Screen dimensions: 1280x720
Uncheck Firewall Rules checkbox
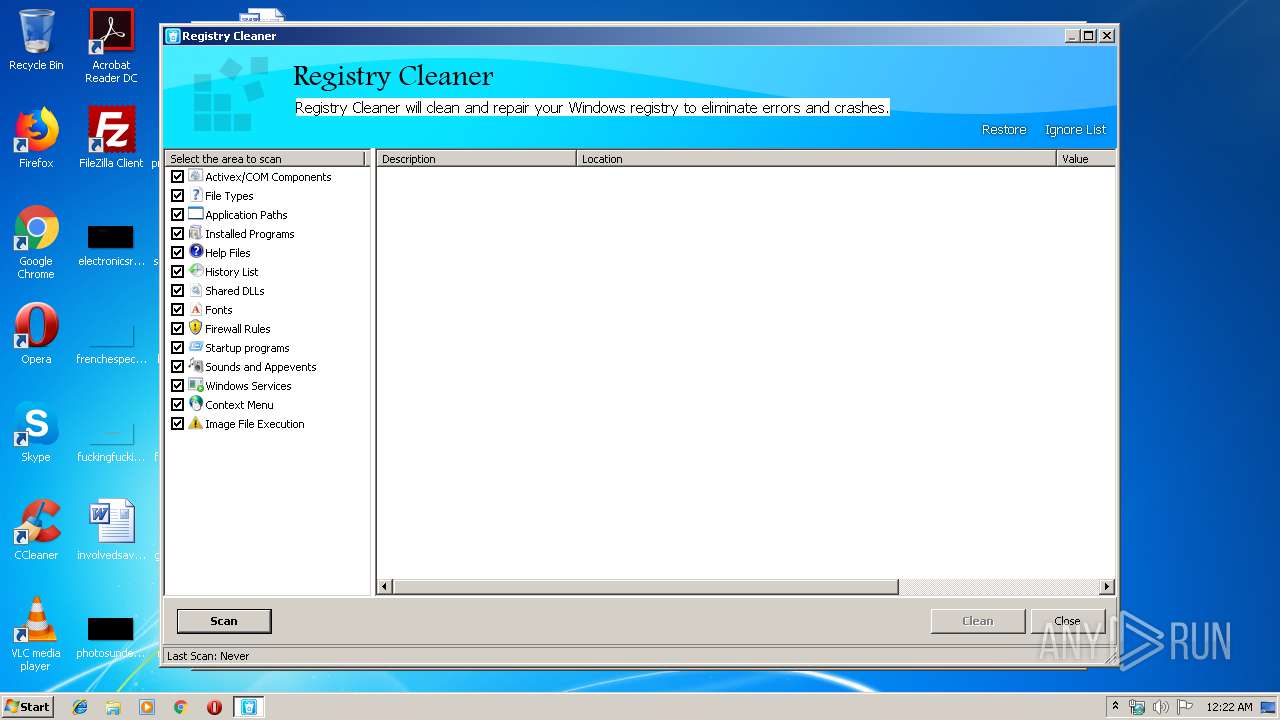(x=177, y=328)
